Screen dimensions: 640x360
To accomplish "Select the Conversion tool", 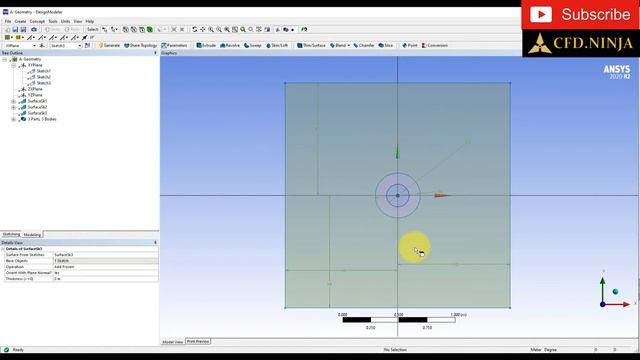I will pos(435,45).
